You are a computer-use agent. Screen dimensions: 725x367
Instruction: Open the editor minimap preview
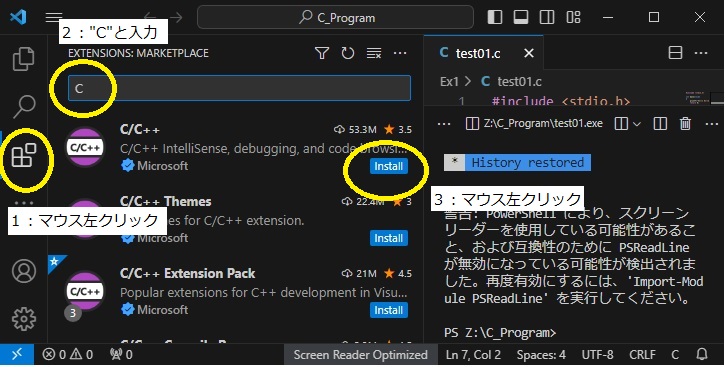point(704,98)
